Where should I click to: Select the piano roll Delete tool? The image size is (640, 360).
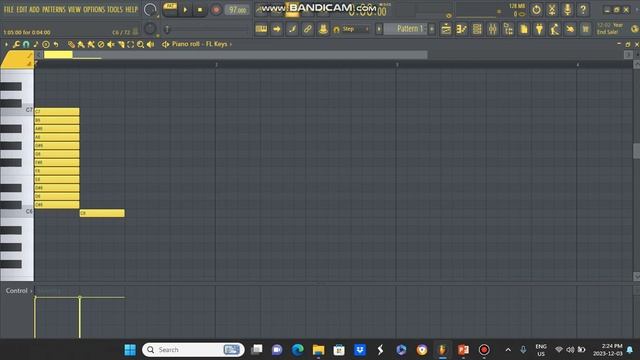pos(101,44)
